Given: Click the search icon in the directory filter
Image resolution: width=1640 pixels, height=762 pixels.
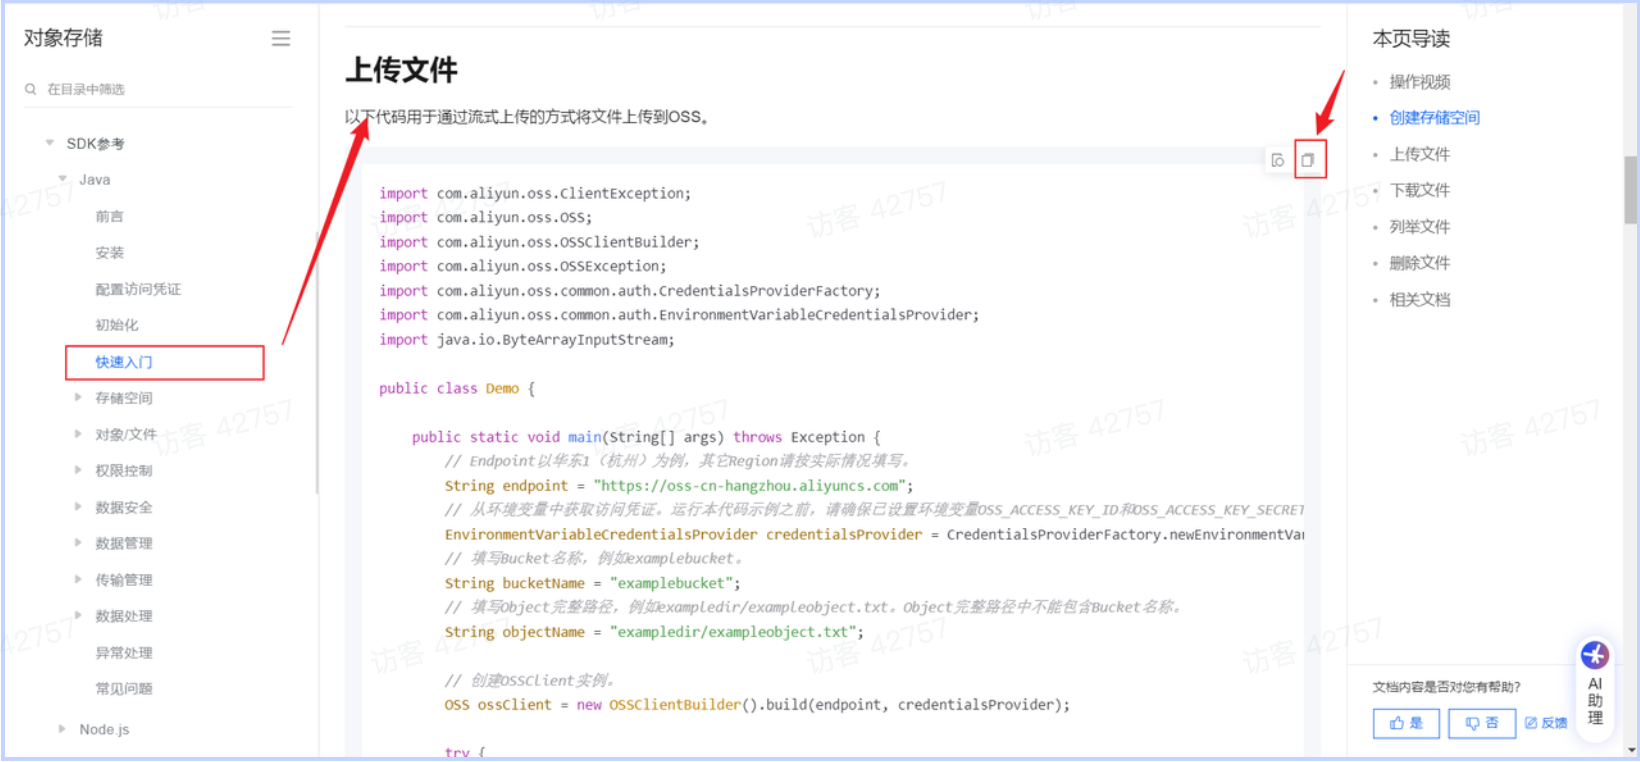Looking at the screenshot, I should click(31, 89).
